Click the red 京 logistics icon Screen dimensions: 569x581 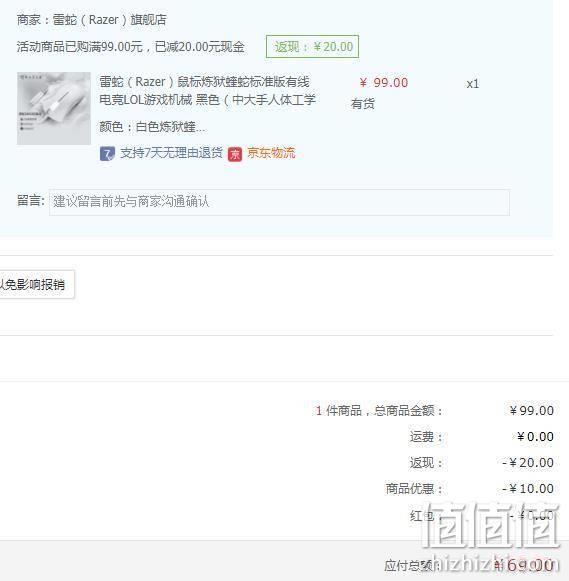click(x=235, y=154)
